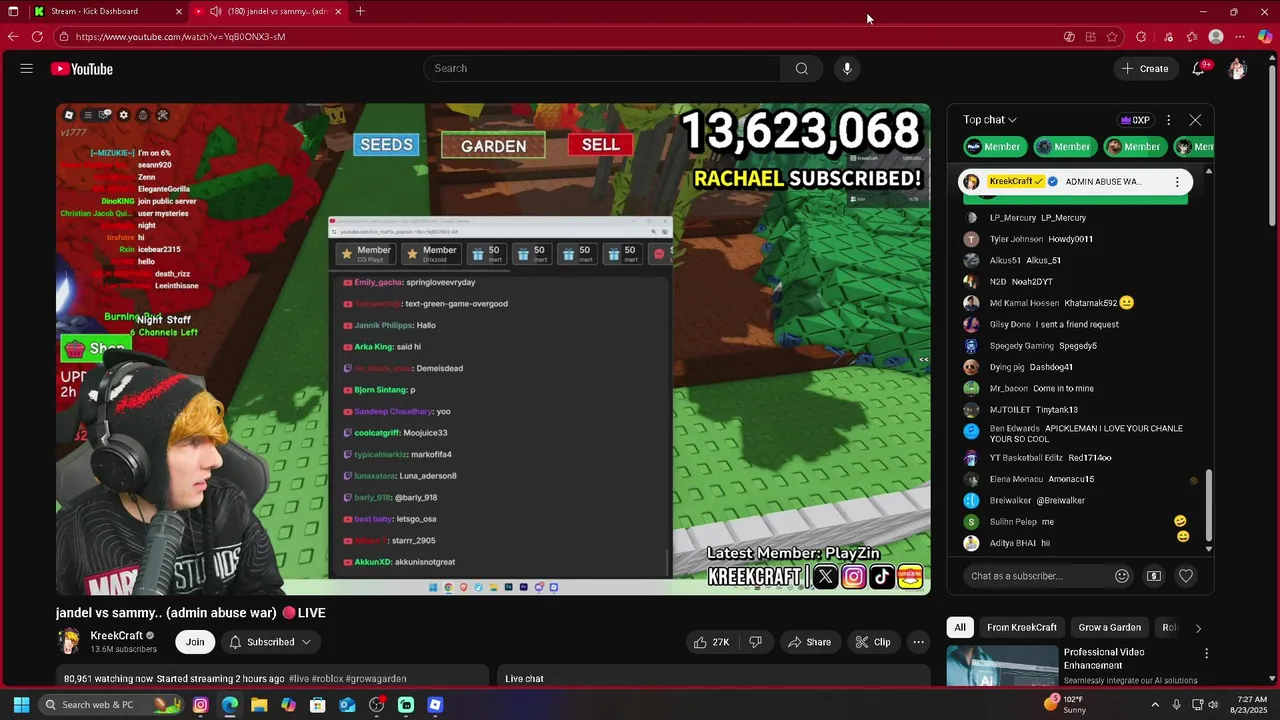This screenshot has height=720, width=1280.
Task: Send a heart reaction in chat
Action: [x=1186, y=576]
